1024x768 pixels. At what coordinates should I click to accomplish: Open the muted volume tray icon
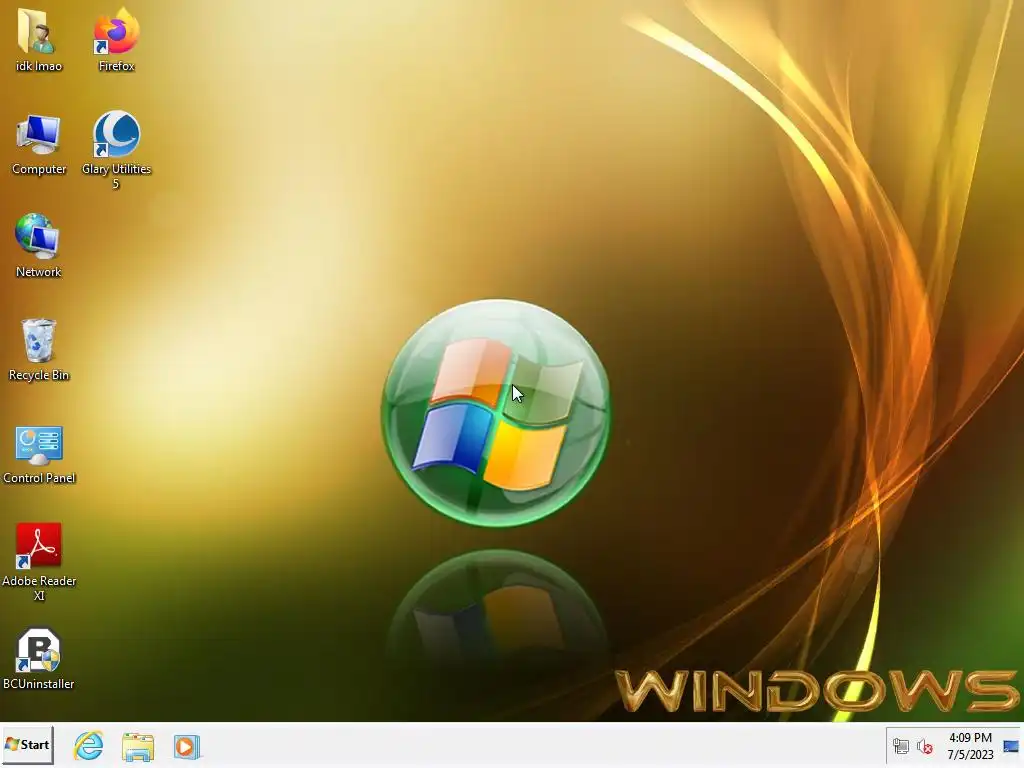924,746
